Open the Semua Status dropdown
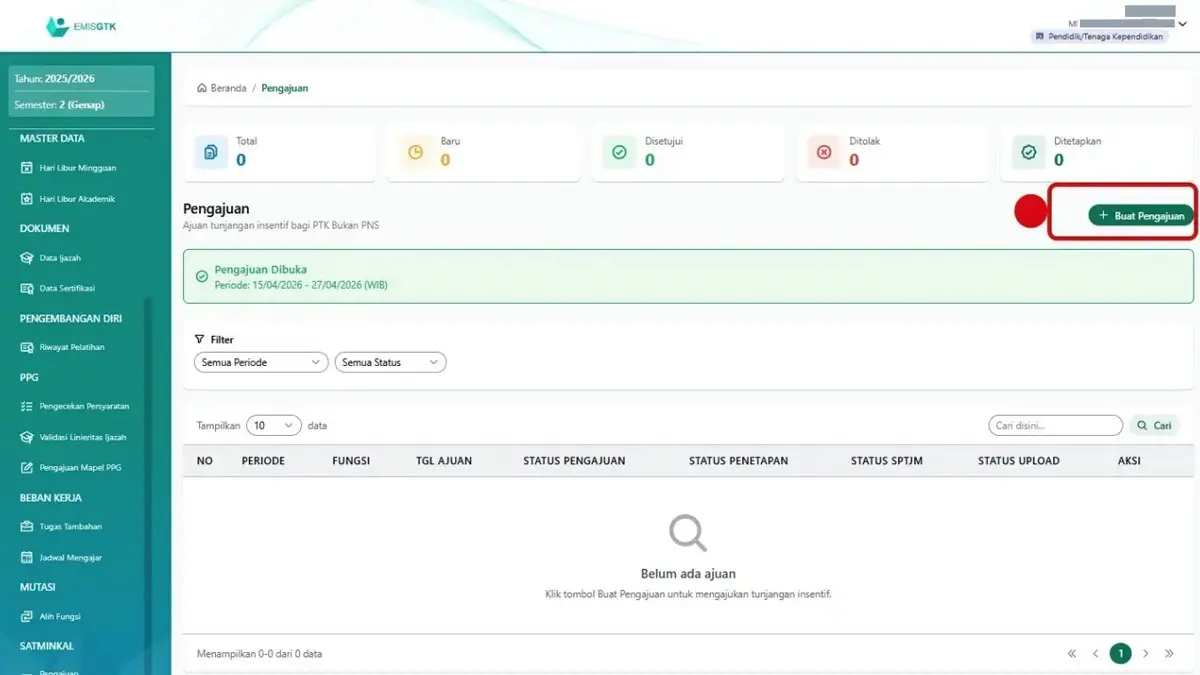 [x=390, y=362]
